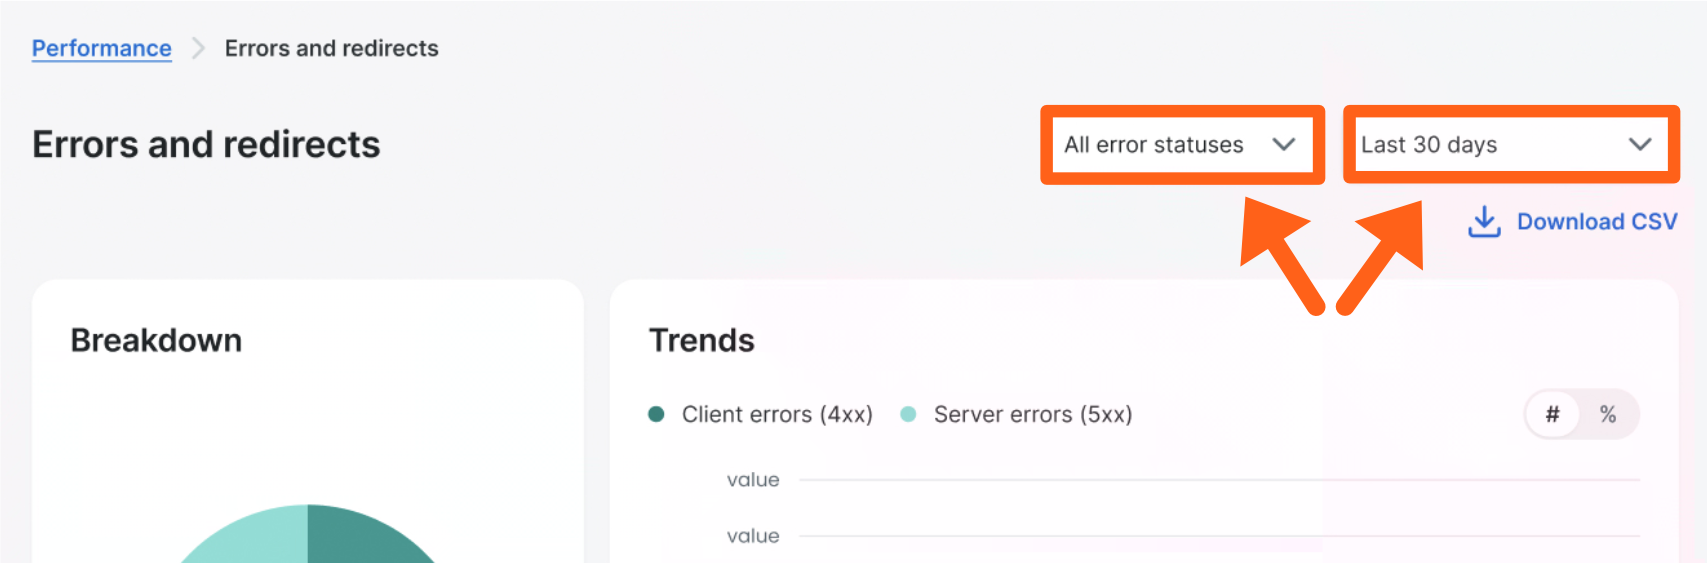Toggle Server errors (5xx) legend label

1033,414
